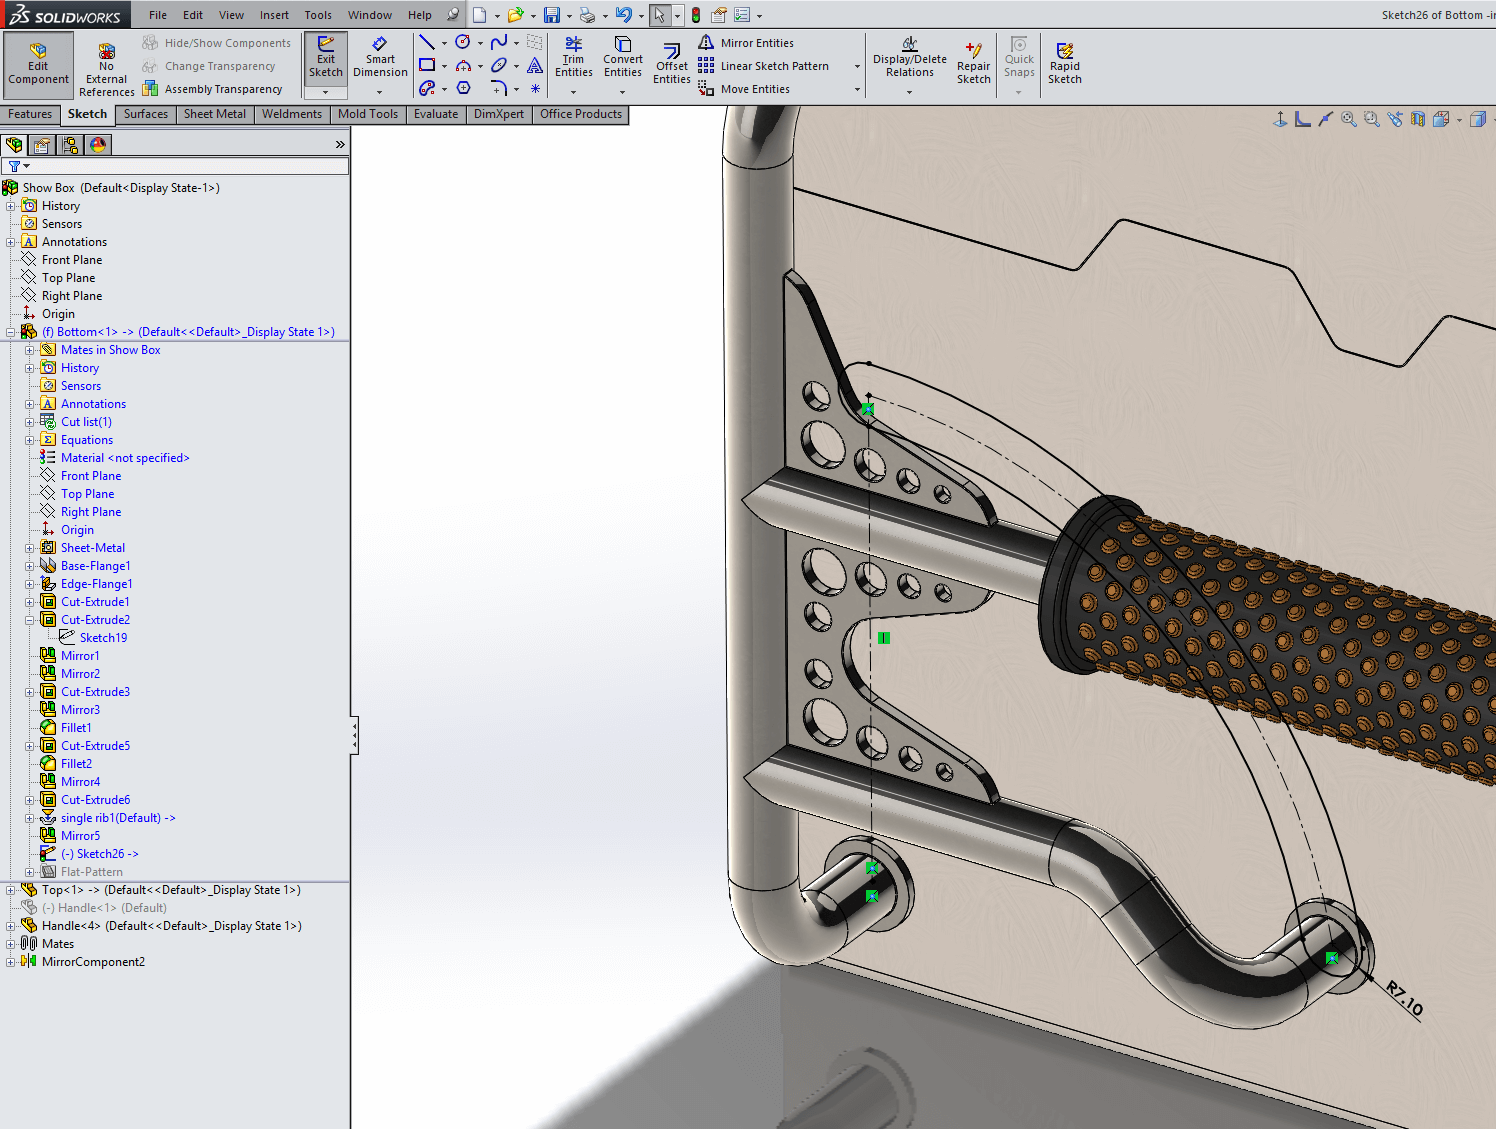The image size is (1496, 1129).
Task: Open the Insert menu
Action: (274, 15)
